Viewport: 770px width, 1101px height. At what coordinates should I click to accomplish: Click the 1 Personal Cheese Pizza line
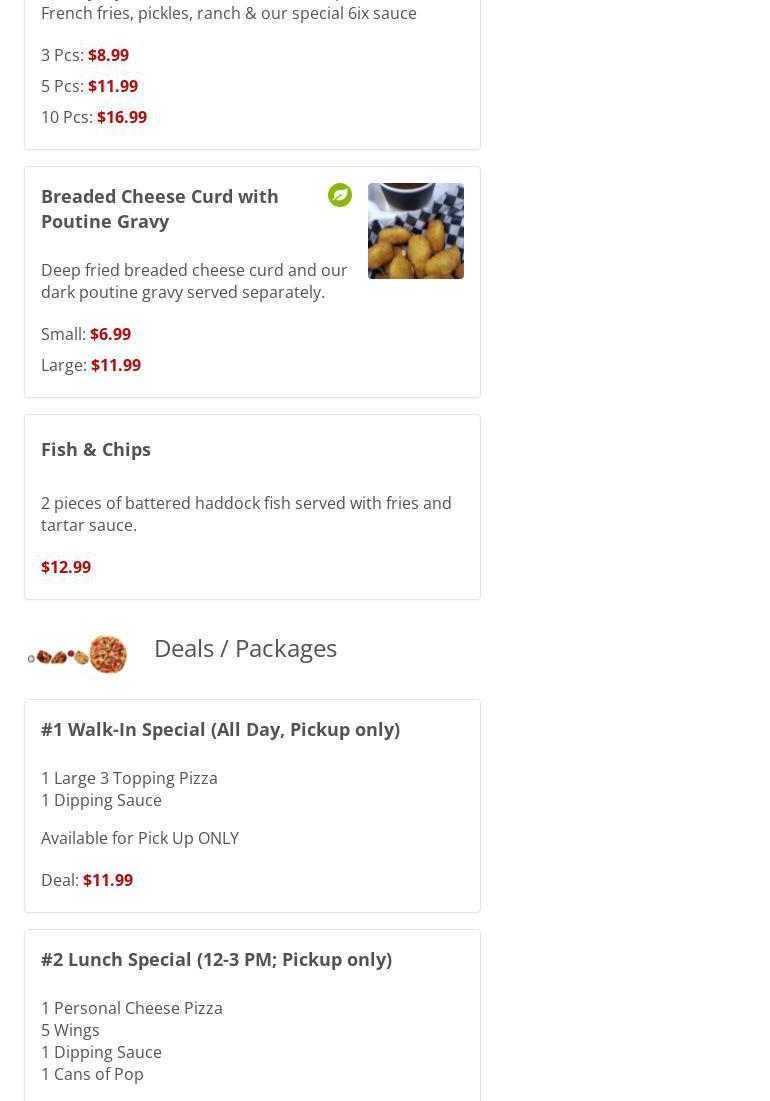tap(132, 1008)
